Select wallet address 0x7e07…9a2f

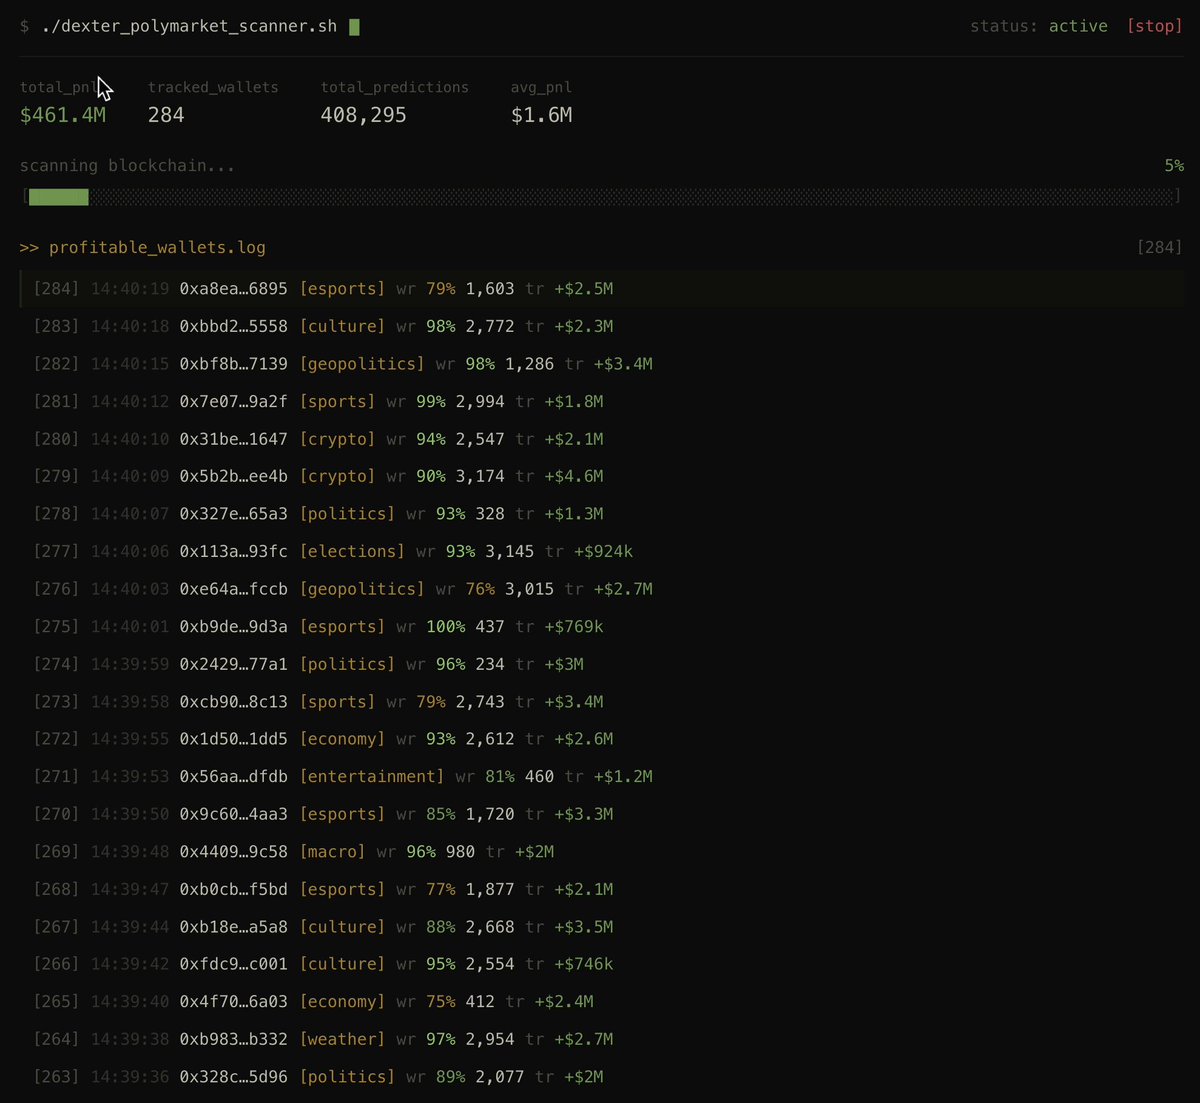[234, 402]
